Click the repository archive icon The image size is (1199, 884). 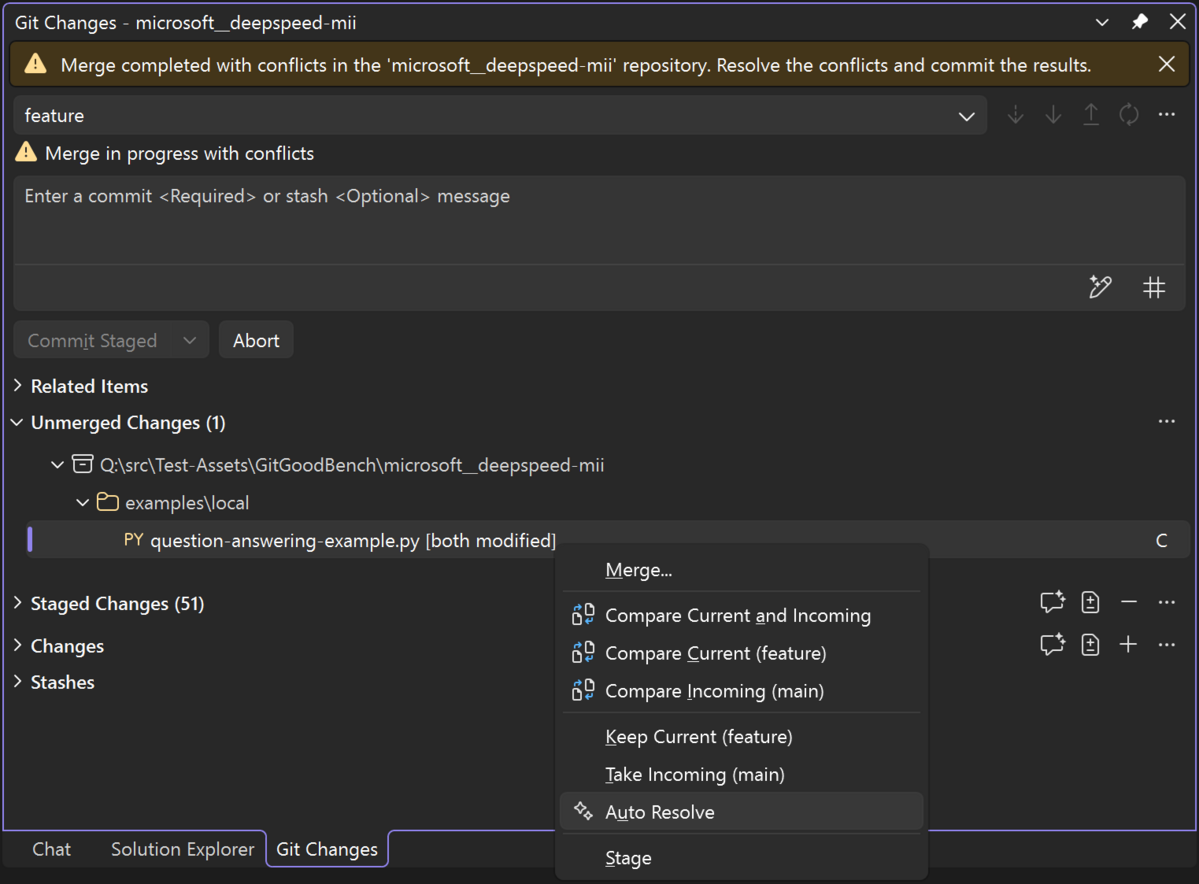[x=83, y=464]
